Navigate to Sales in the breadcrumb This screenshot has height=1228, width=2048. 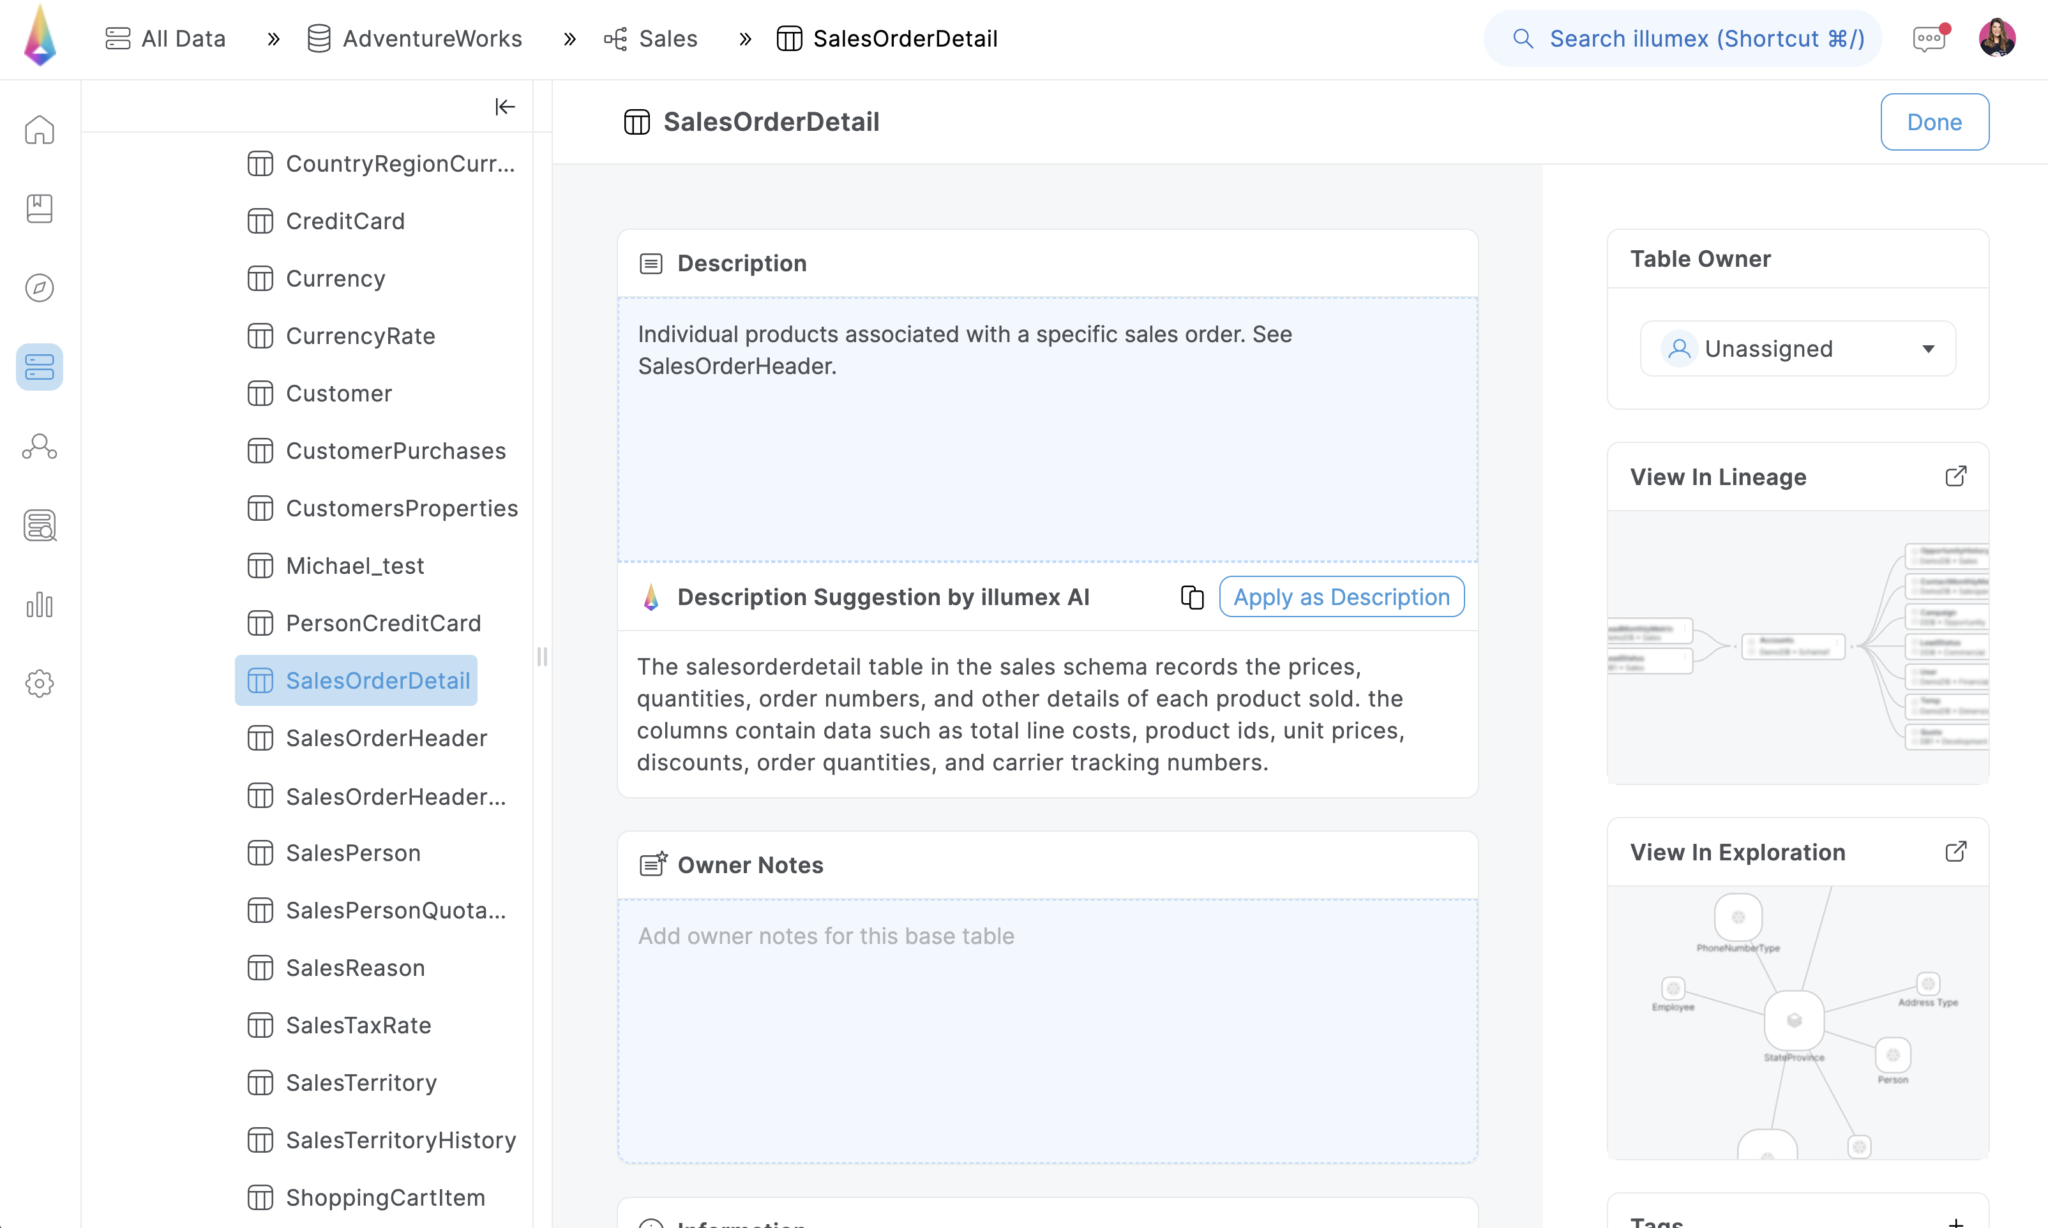tap(667, 38)
